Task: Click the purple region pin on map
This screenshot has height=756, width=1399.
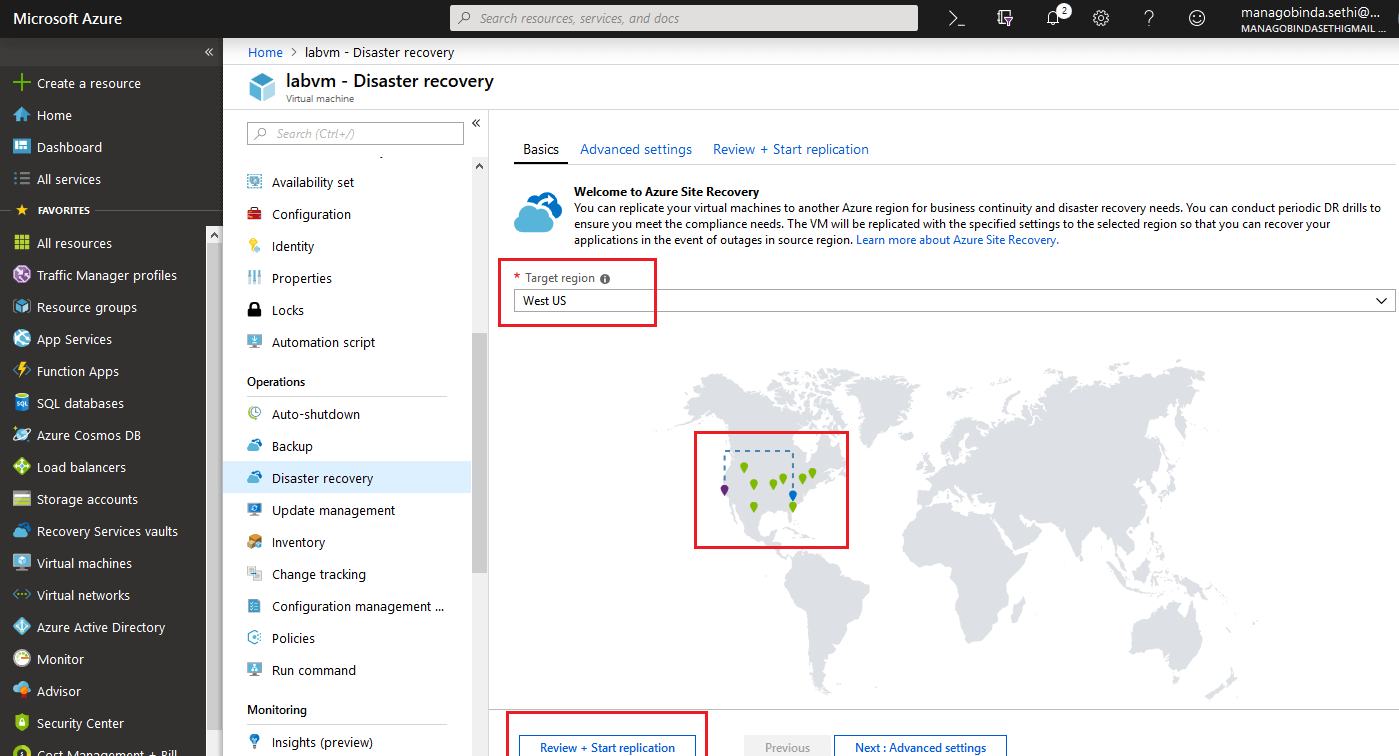Action: (x=725, y=490)
